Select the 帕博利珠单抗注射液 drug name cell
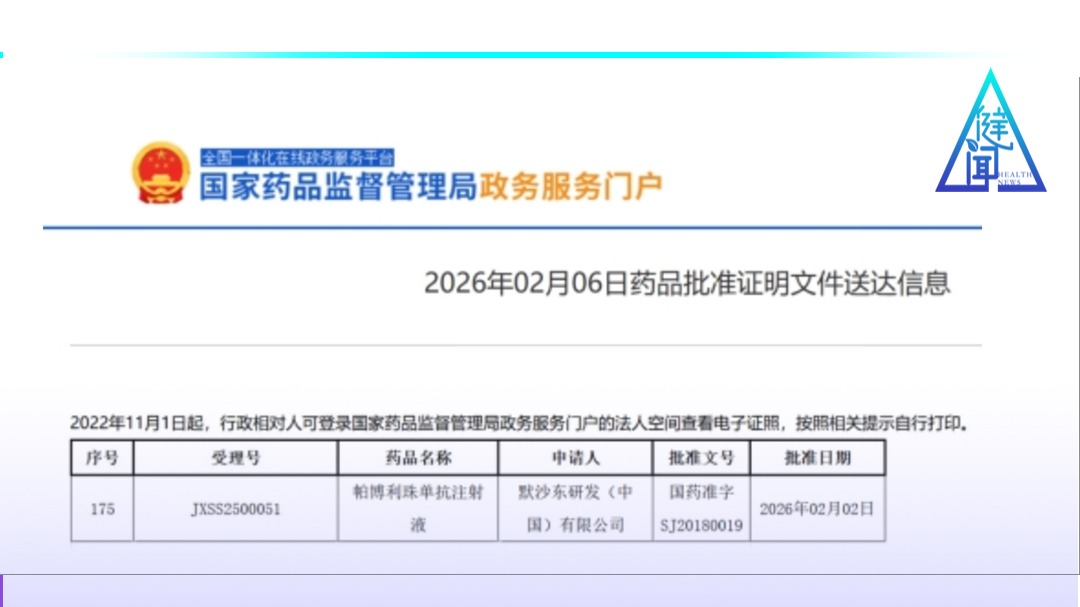Image resolution: width=1080 pixels, height=607 pixels. 418,509
